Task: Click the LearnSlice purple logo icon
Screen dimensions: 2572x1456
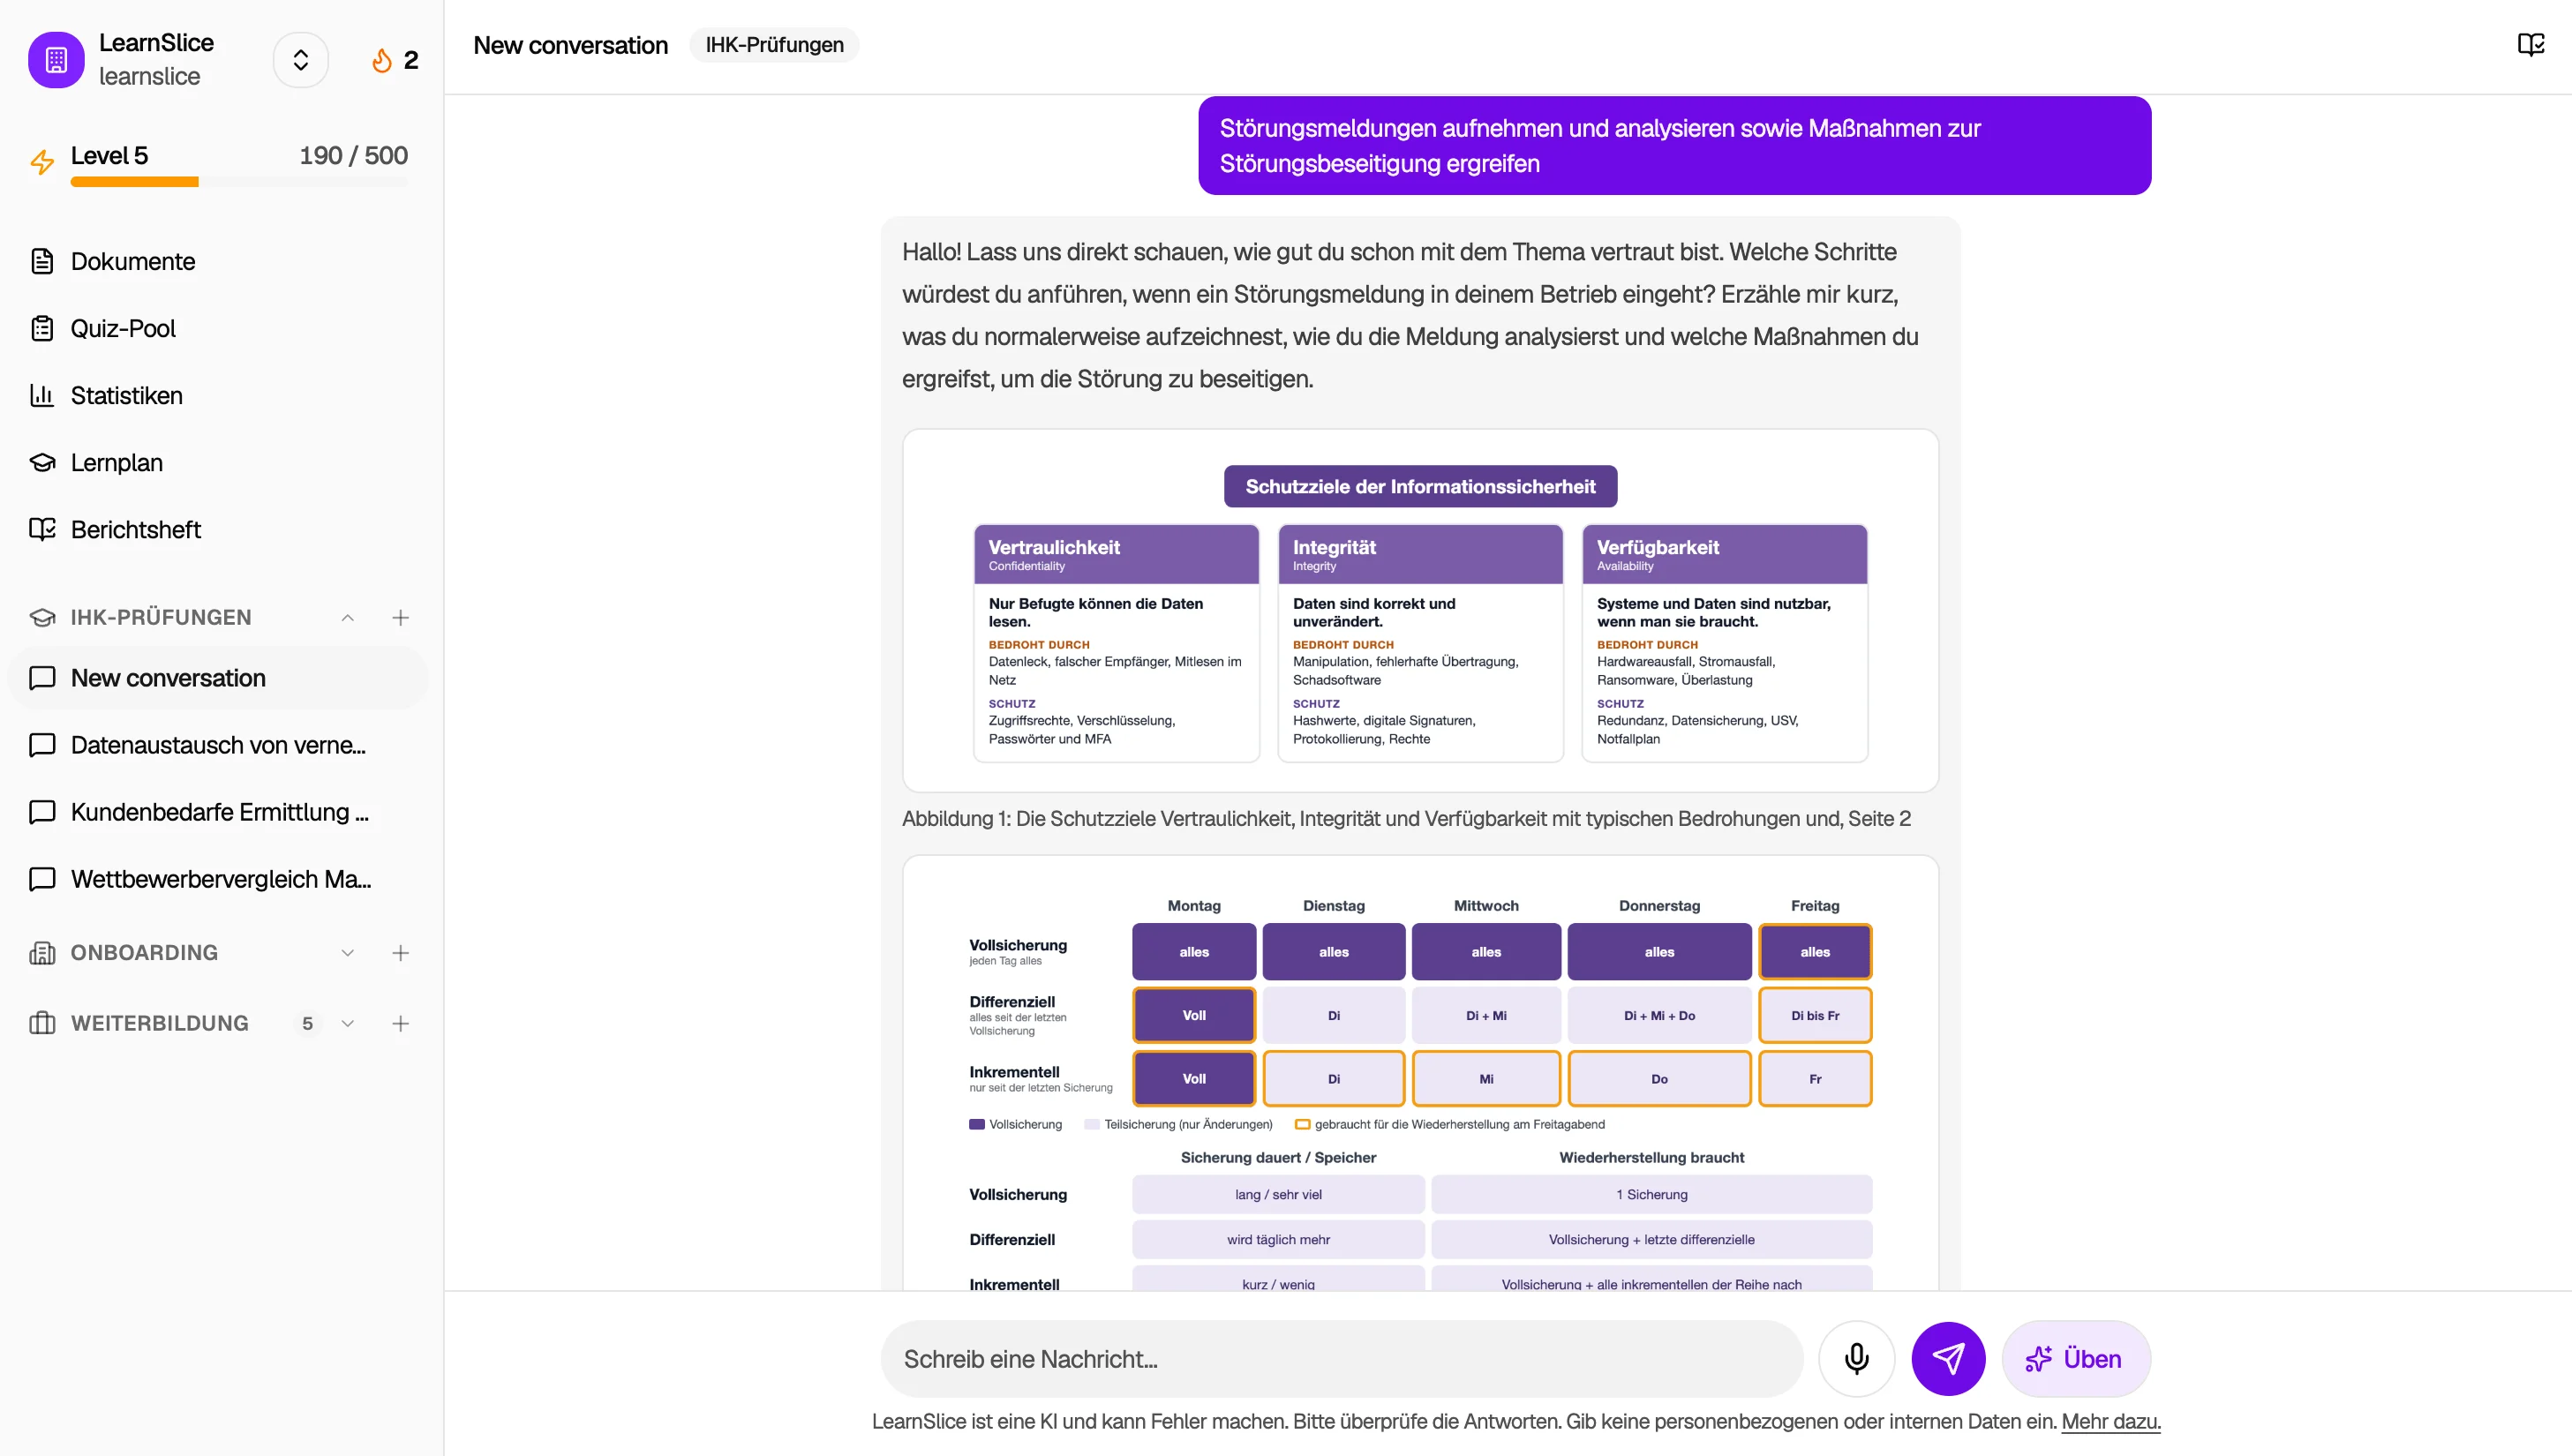Action: (56, 60)
